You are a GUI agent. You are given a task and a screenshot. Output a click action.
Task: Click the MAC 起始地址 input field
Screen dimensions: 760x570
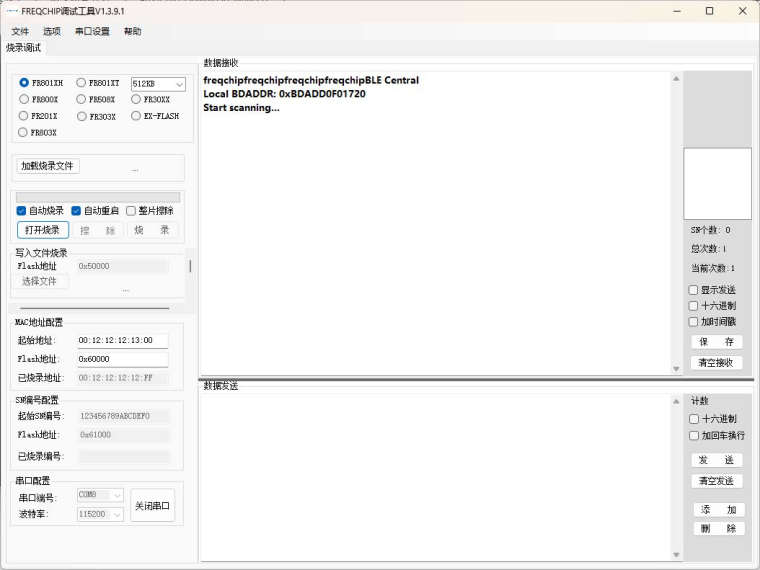tap(122, 341)
